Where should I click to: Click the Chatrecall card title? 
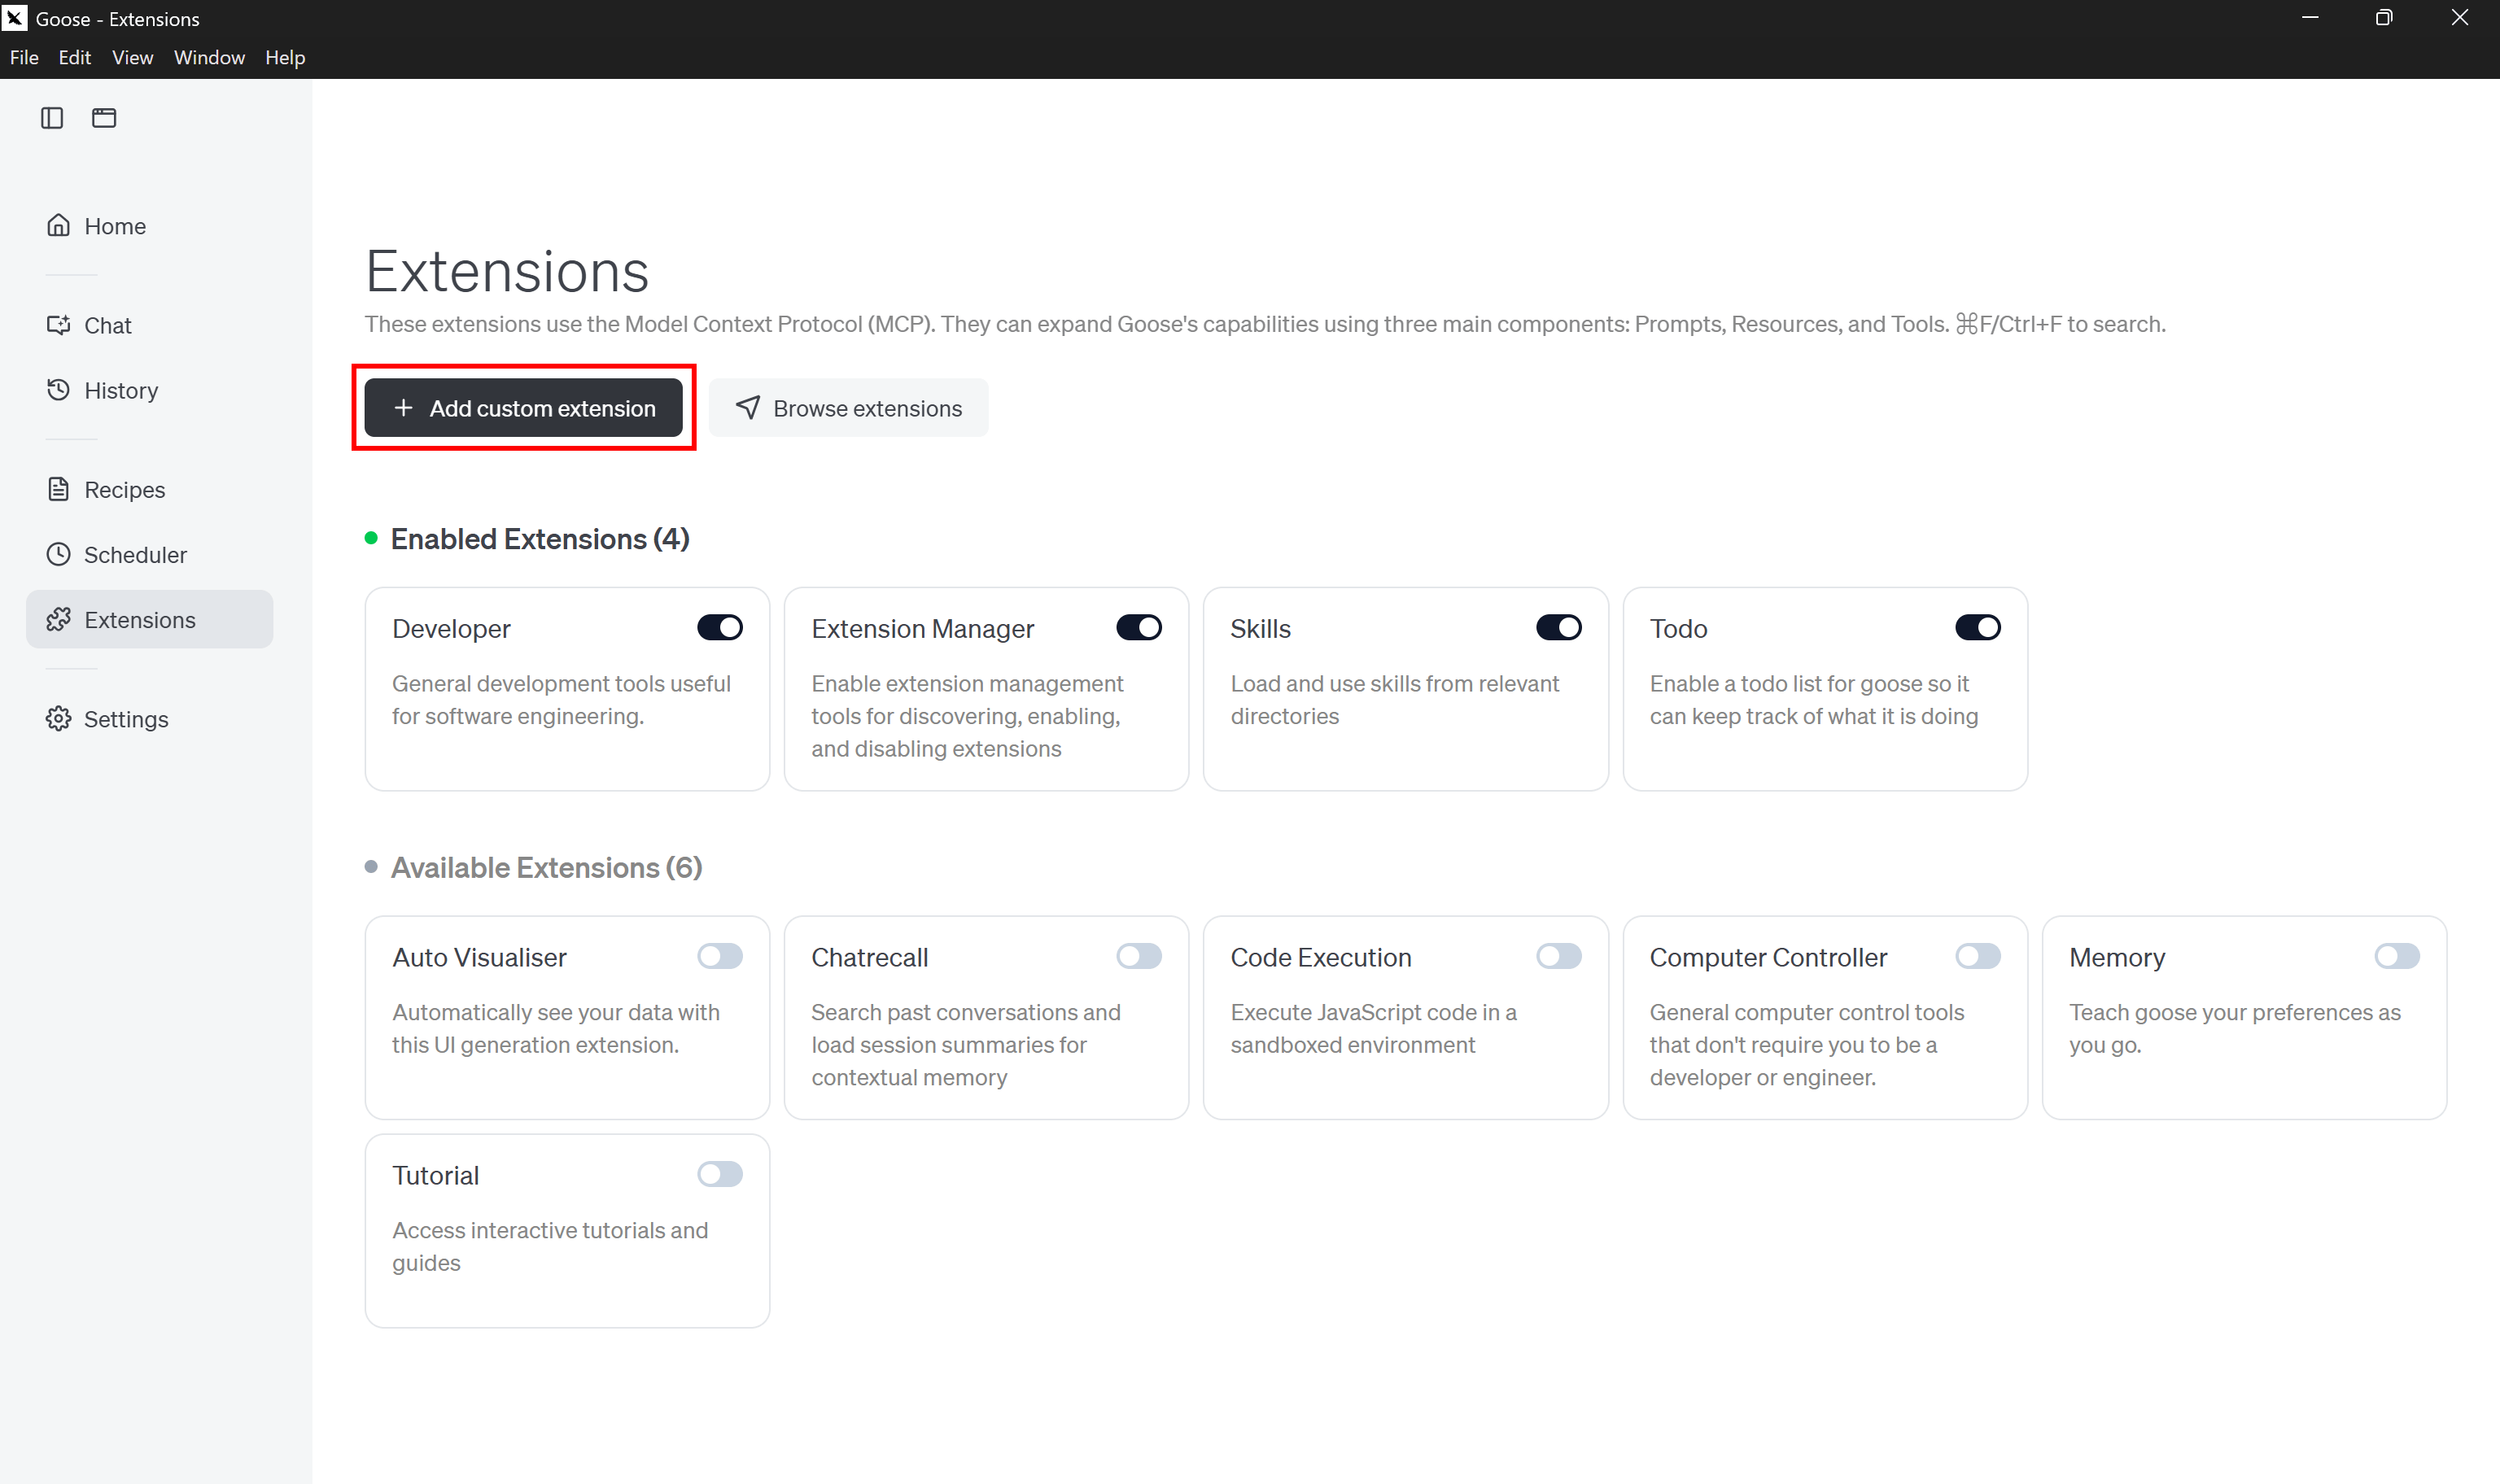[869, 957]
